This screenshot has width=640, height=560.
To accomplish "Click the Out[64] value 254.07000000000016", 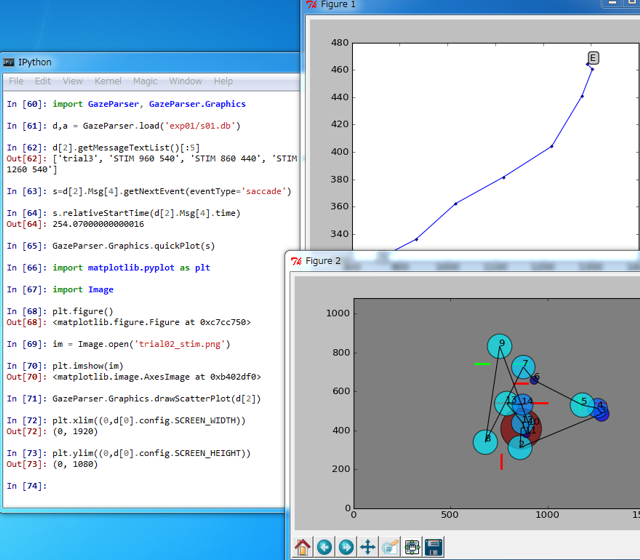I will pos(98,224).
